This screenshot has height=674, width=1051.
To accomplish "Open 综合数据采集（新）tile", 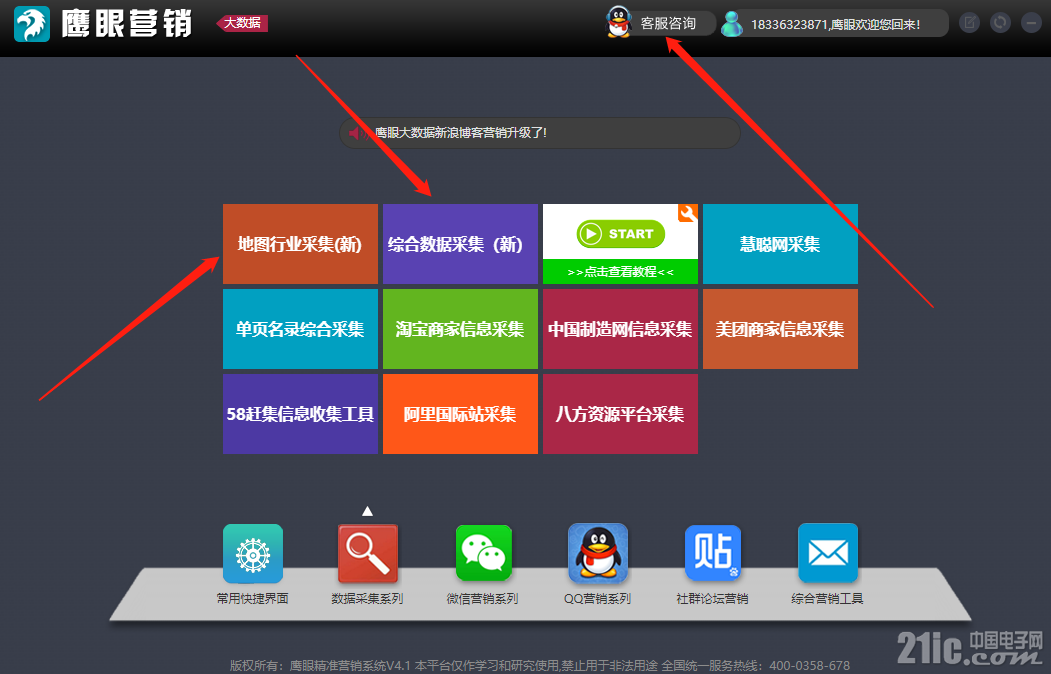I will pos(460,244).
